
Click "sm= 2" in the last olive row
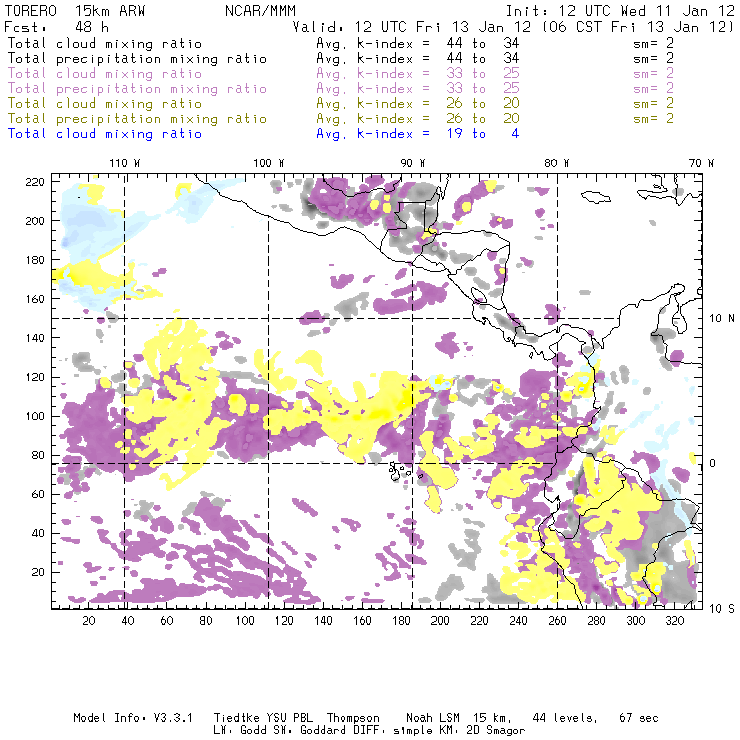tap(653, 118)
